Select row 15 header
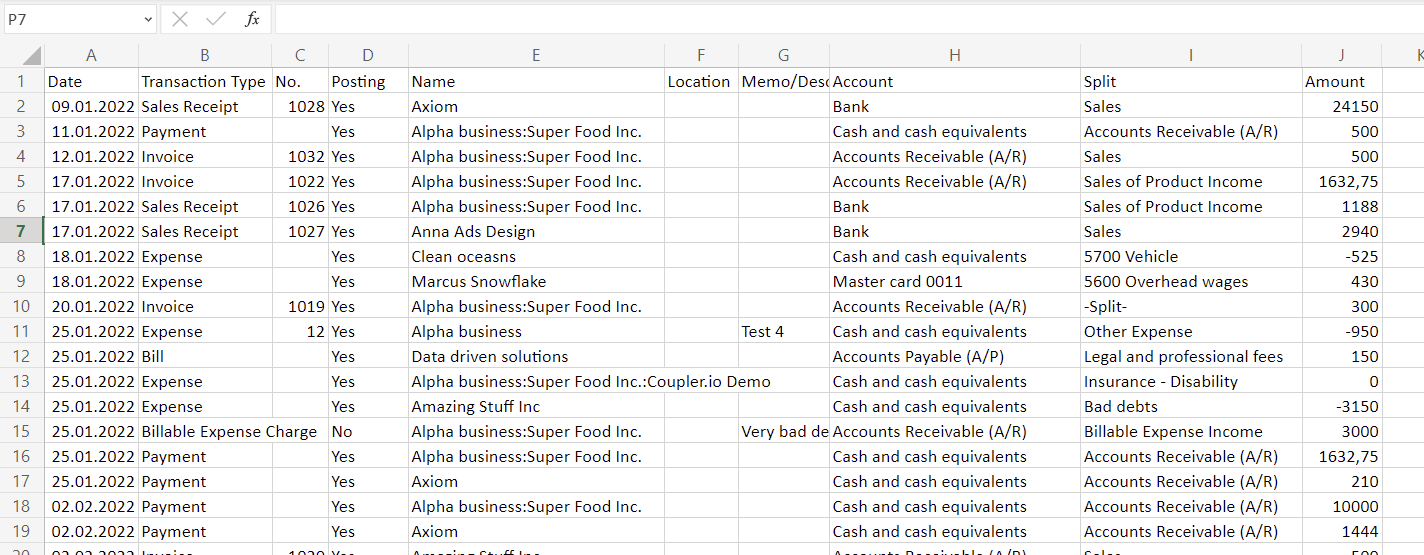This screenshot has height=555, width=1424. coord(22,431)
